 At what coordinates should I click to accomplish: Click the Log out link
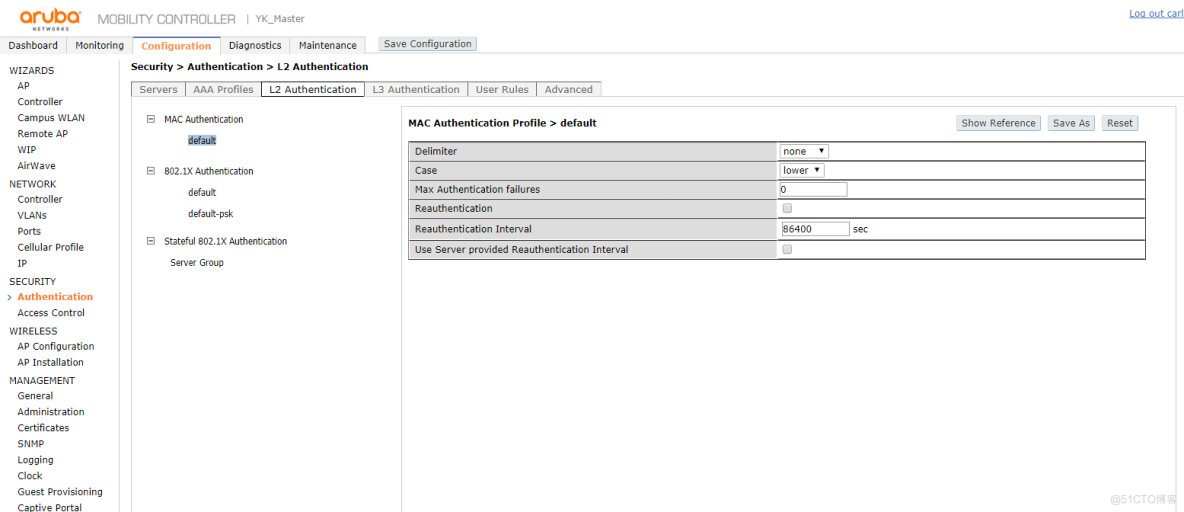[1155, 14]
